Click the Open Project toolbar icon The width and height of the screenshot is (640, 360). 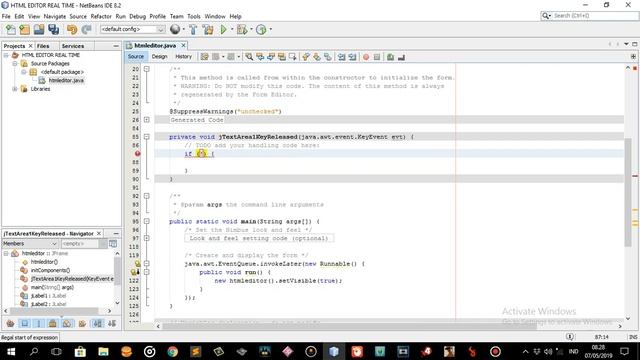tap(39, 29)
